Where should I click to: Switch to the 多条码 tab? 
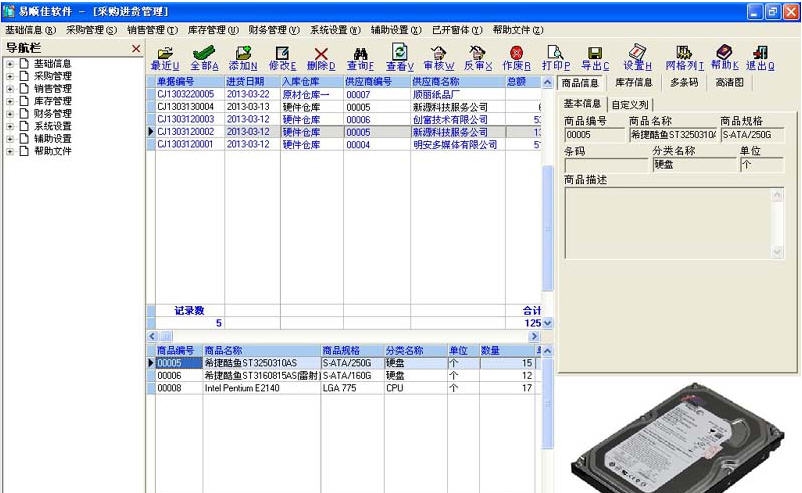pos(684,82)
